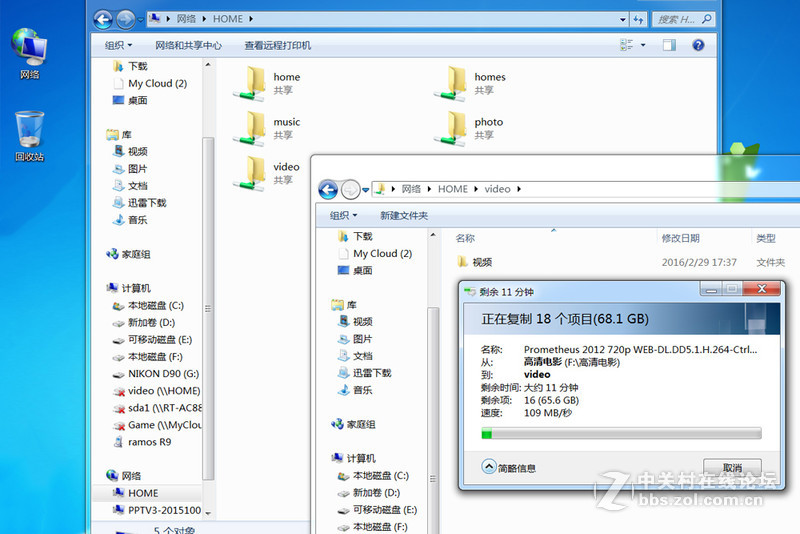
Task: Select 下载 in HOME window sidebar
Action: point(130,66)
